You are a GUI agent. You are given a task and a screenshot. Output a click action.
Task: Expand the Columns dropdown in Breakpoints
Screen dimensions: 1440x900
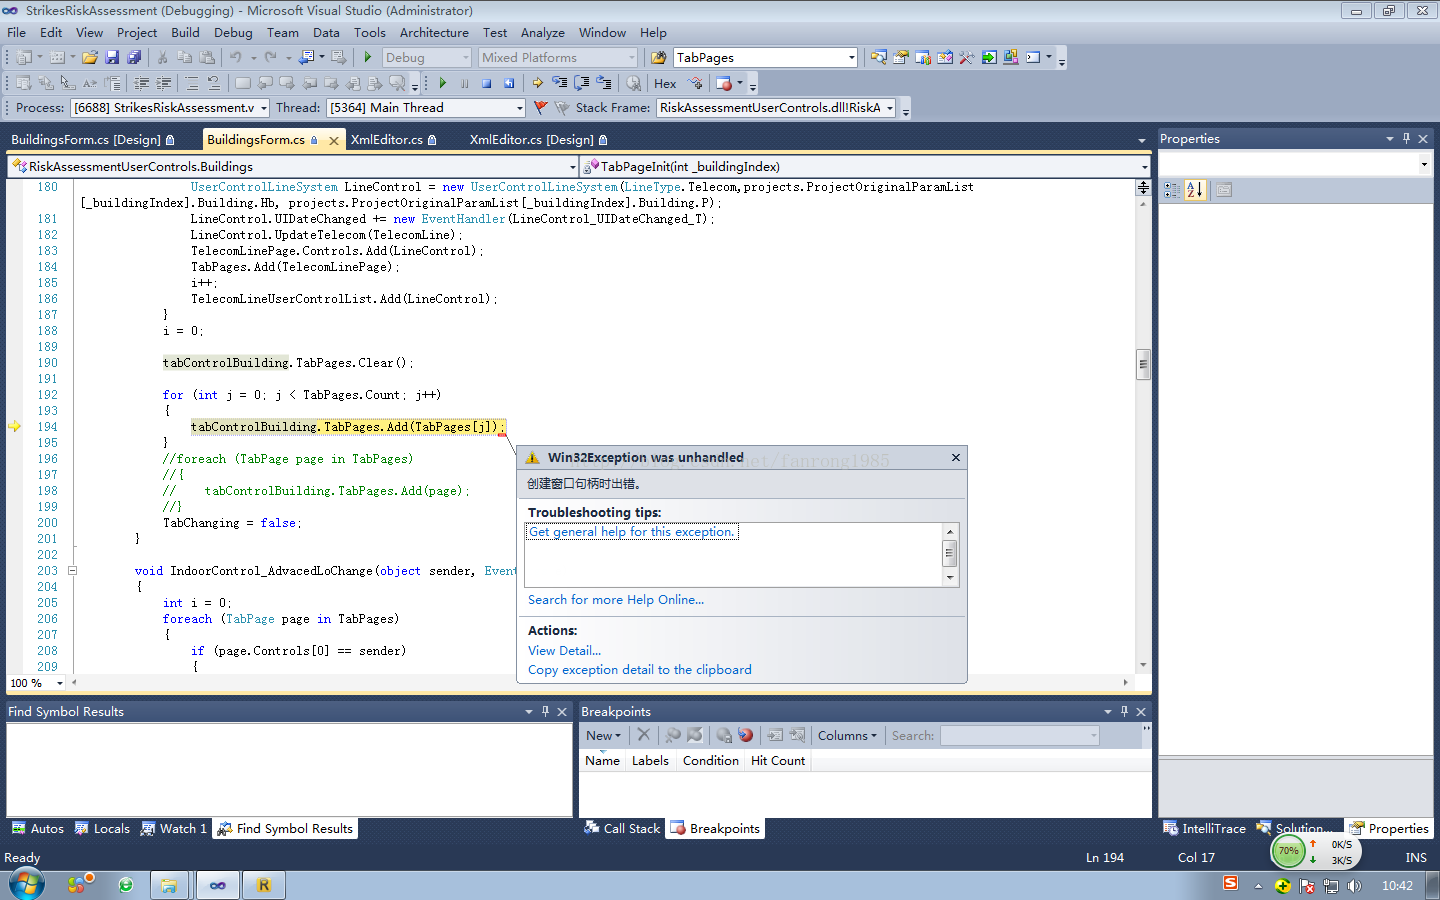[847, 736]
